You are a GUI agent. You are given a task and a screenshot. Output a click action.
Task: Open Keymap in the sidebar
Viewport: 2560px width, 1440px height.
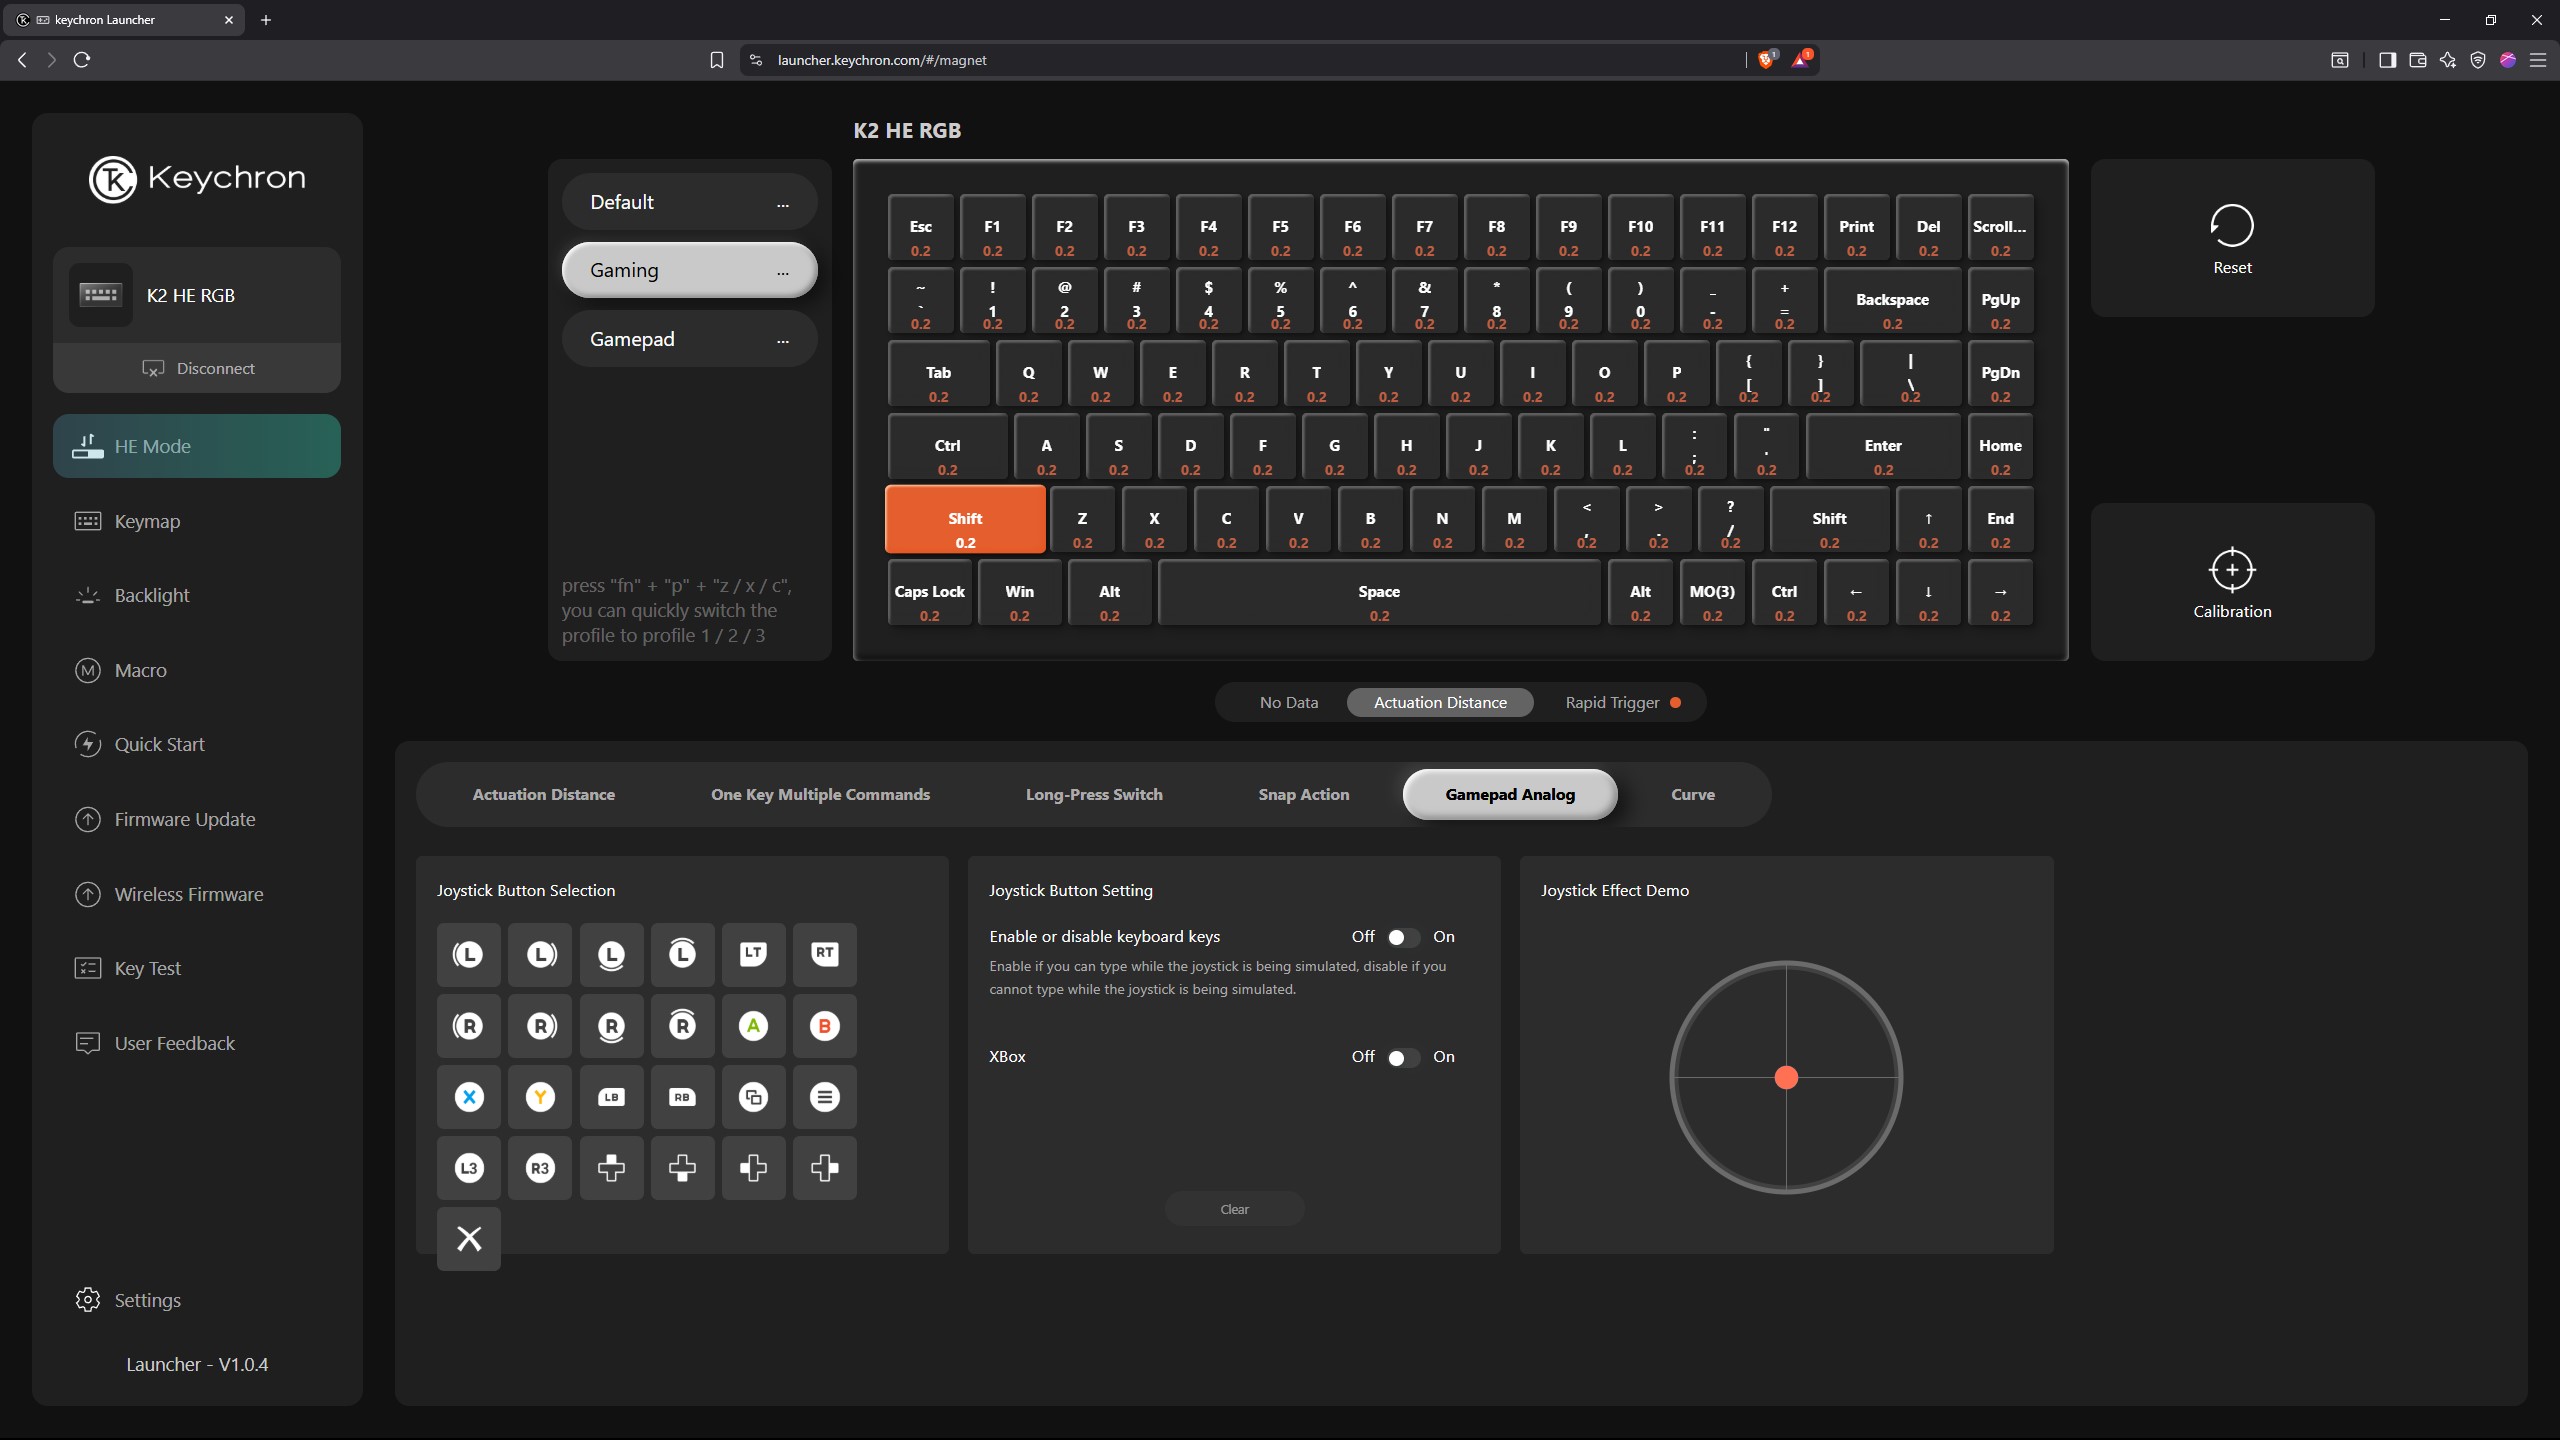(x=147, y=521)
